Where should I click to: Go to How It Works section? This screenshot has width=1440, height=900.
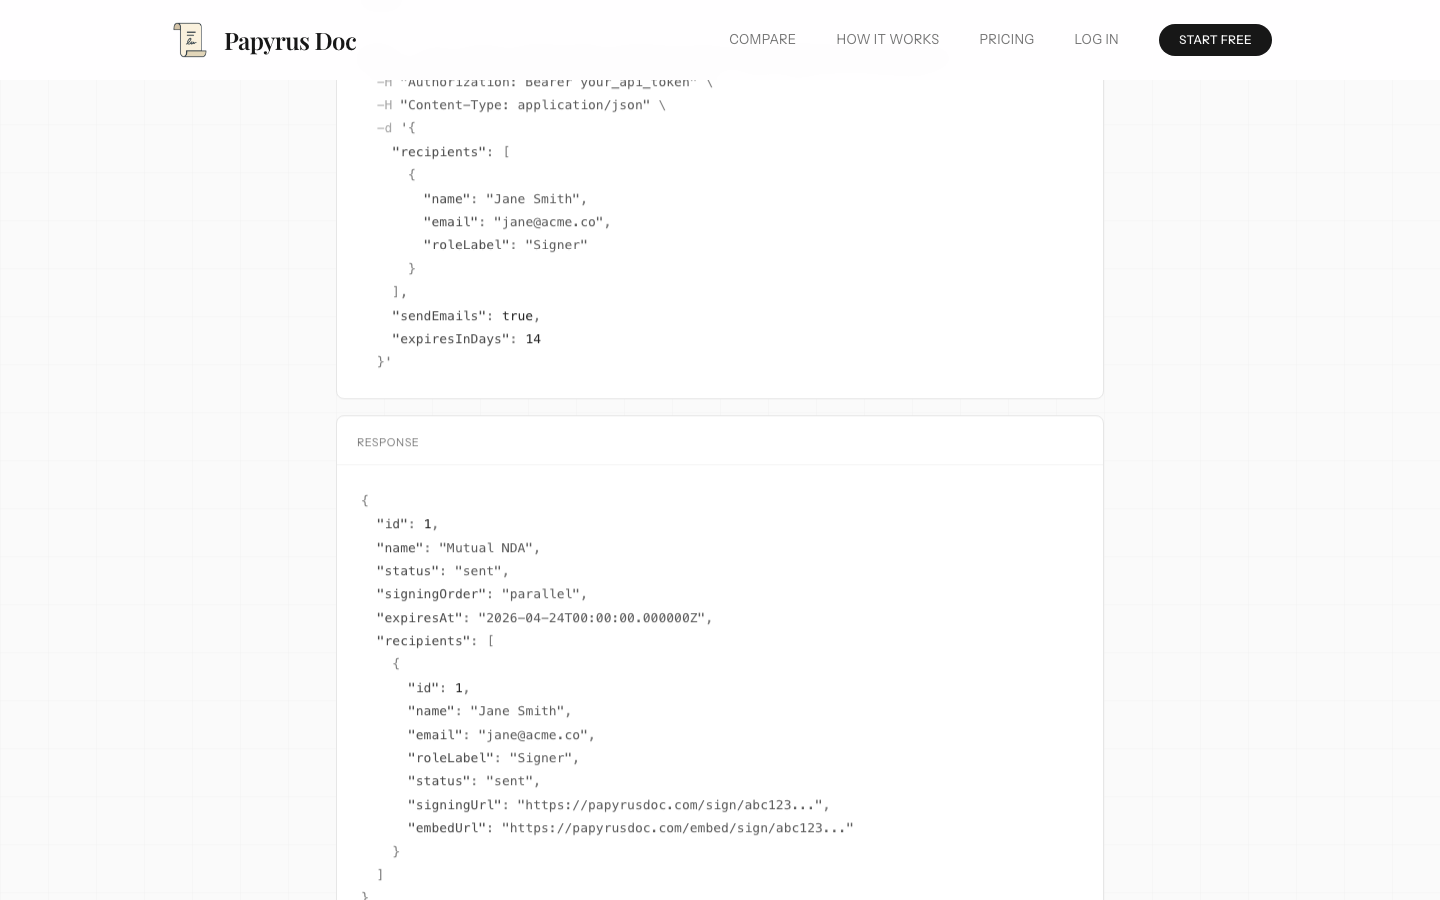pos(887,40)
